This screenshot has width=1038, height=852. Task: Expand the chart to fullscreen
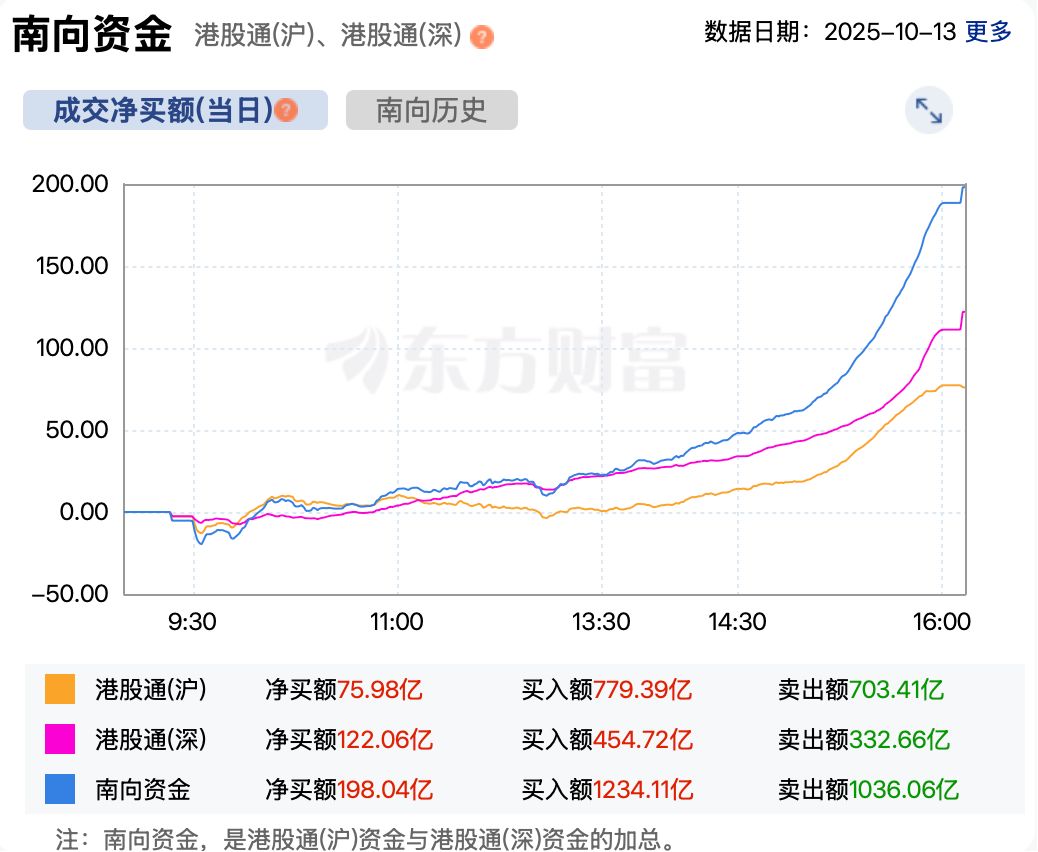pos(929,111)
